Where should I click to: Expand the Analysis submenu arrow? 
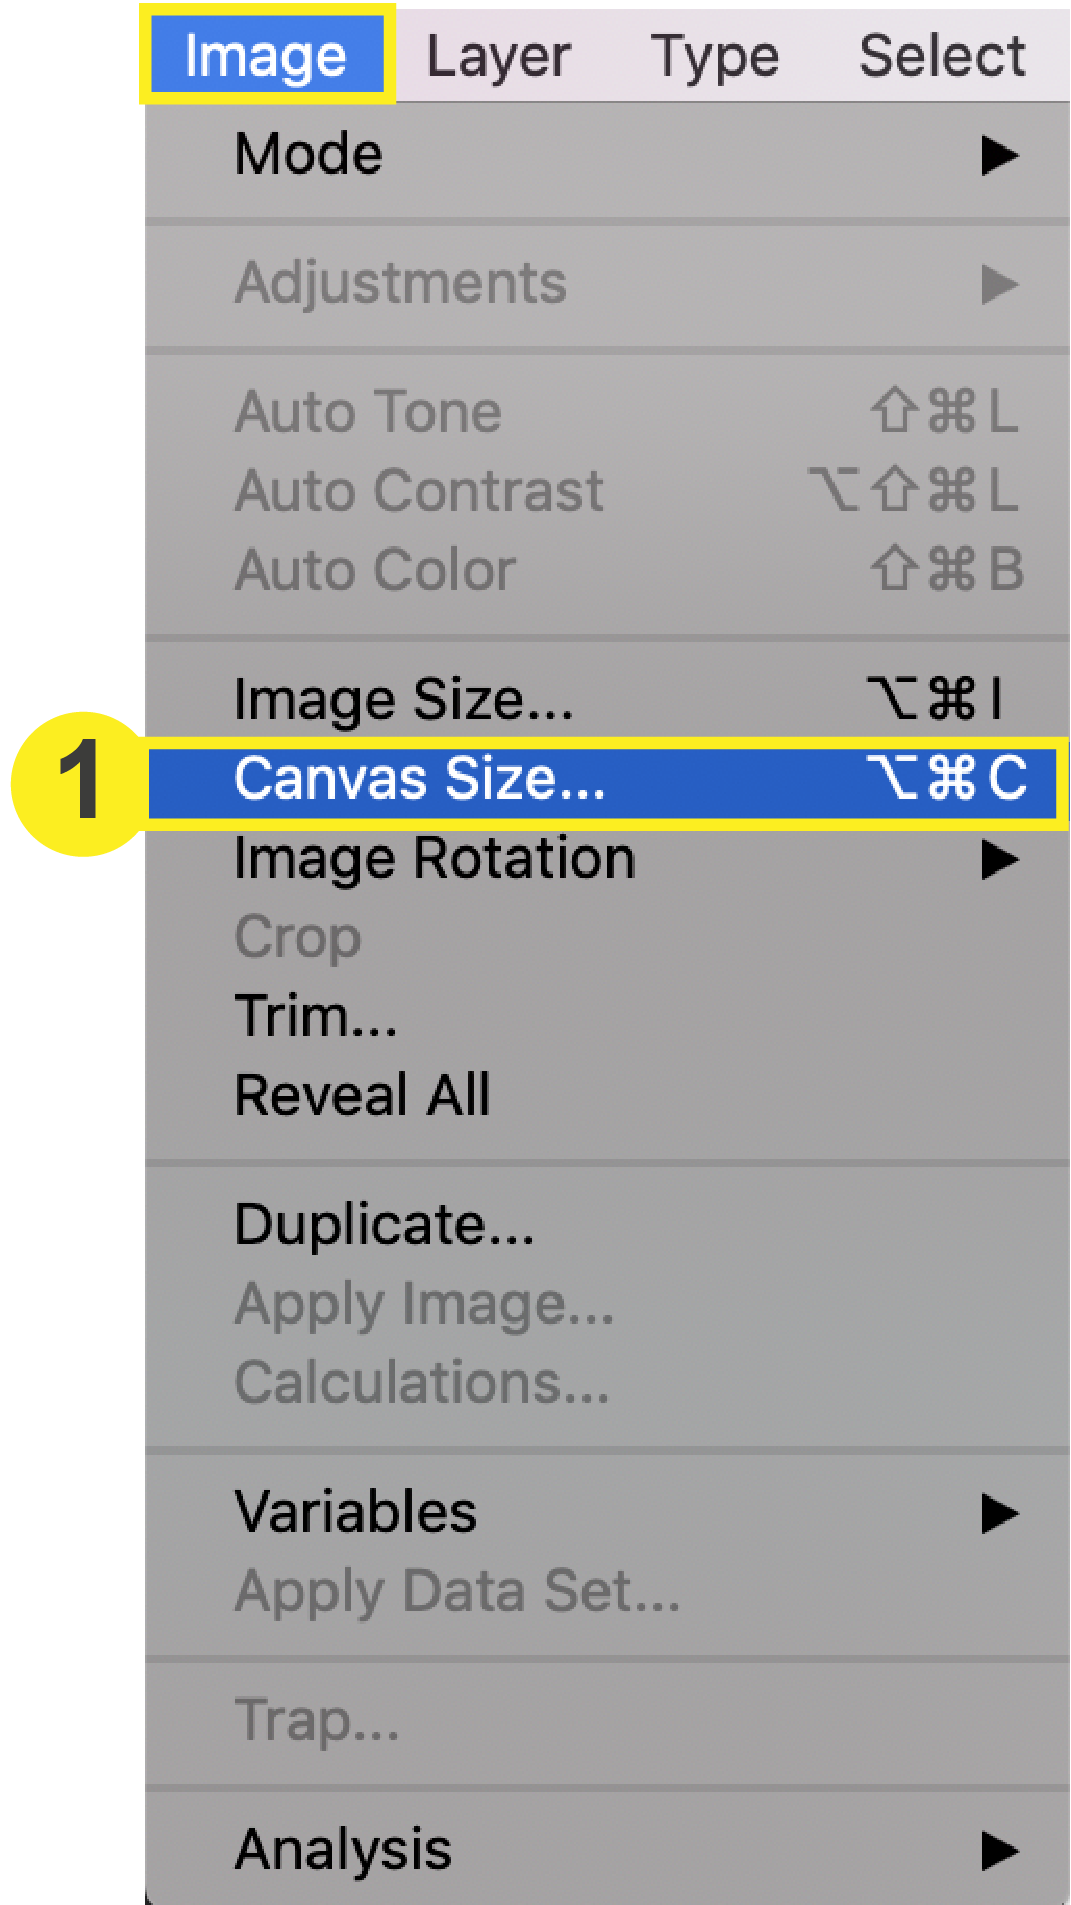coord(999,1850)
